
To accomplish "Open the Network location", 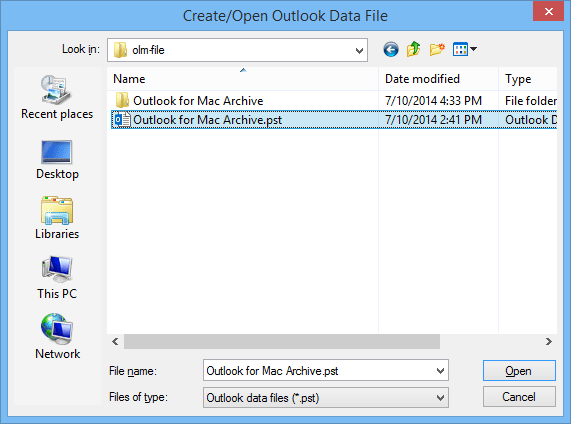I will point(57,337).
